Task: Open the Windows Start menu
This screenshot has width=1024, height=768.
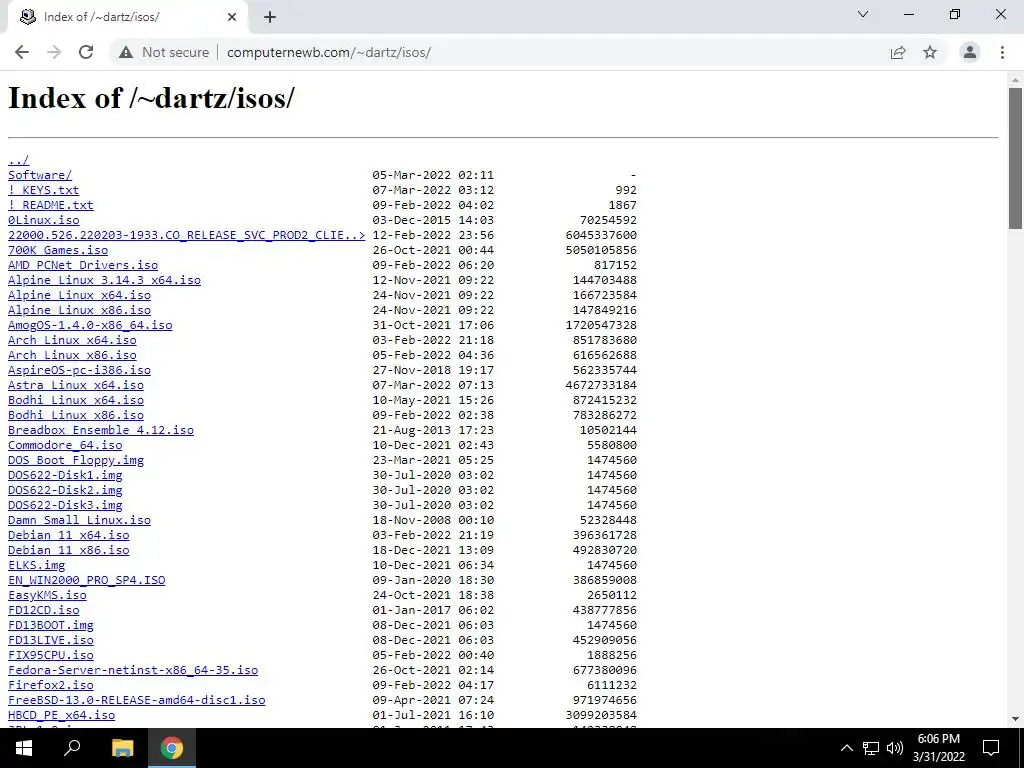Action: (24, 748)
